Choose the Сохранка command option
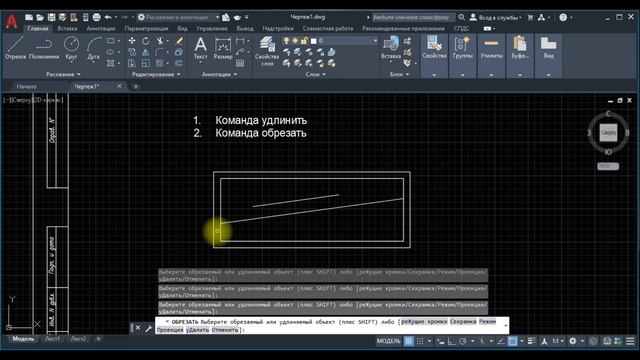The height and width of the screenshot is (360, 640). point(463,322)
